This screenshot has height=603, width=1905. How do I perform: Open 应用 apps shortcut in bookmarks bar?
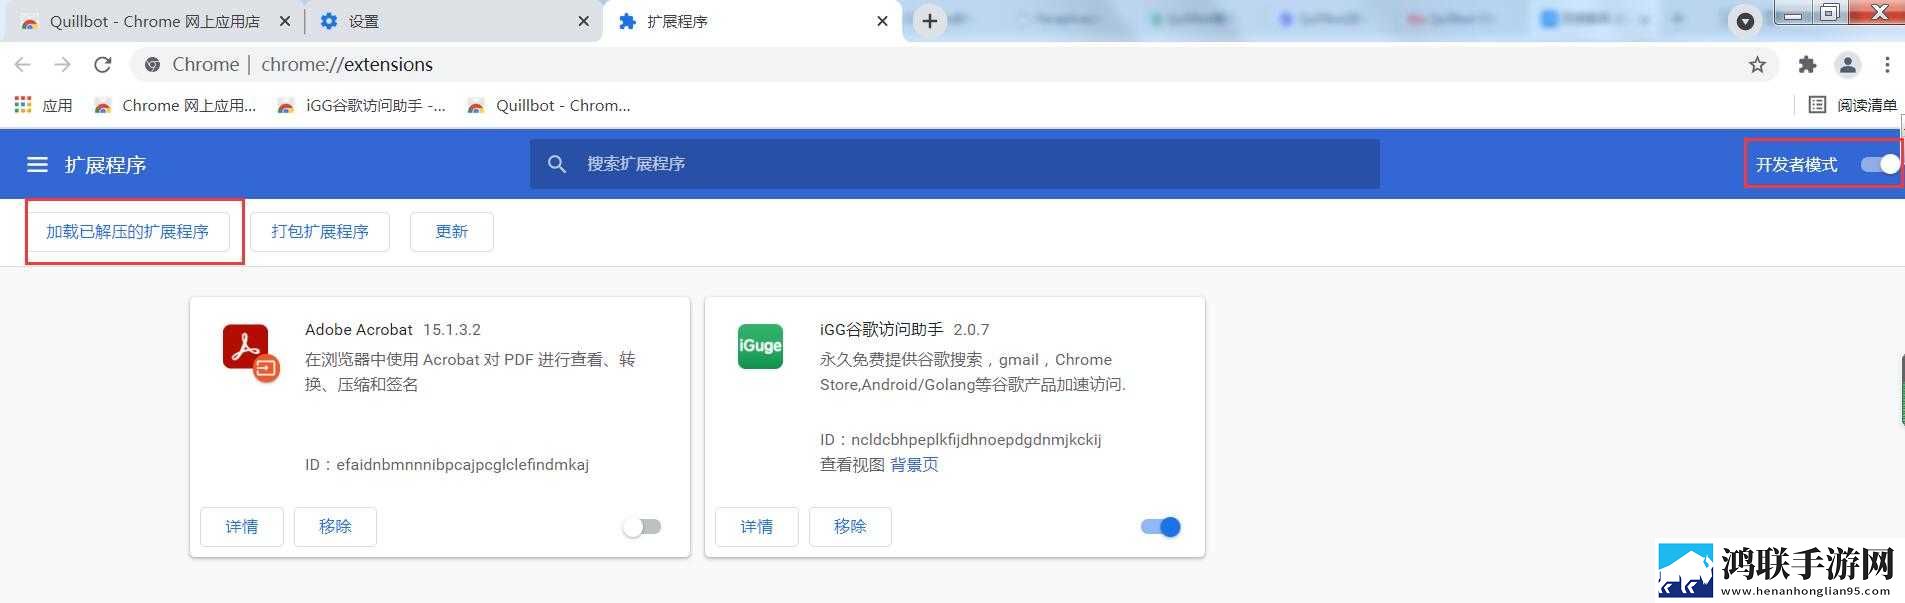click(43, 105)
